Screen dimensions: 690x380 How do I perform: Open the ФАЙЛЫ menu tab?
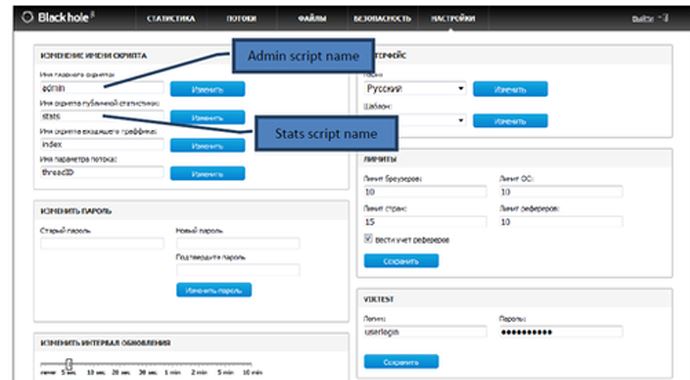point(312,18)
